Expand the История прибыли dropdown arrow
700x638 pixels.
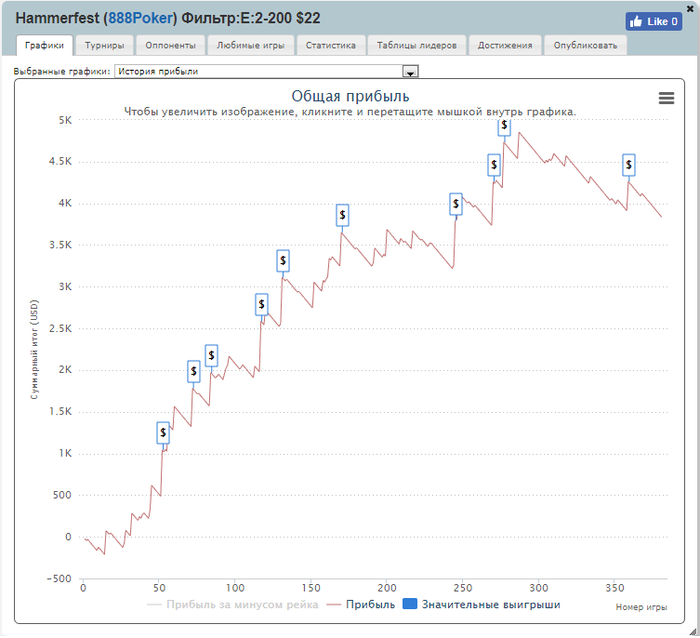click(410, 71)
